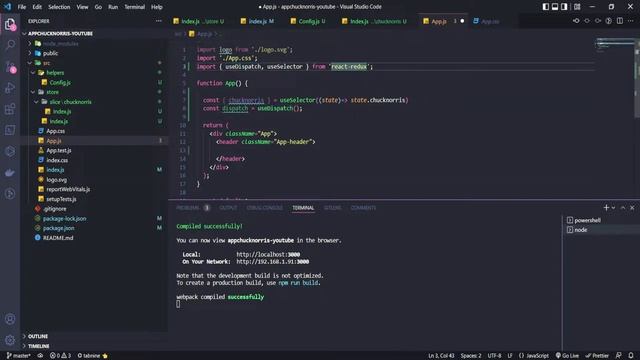This screenshot has width=640, height=360.
Task: Open the Accounts icon in activity bar
Action: tap(10, 319)
